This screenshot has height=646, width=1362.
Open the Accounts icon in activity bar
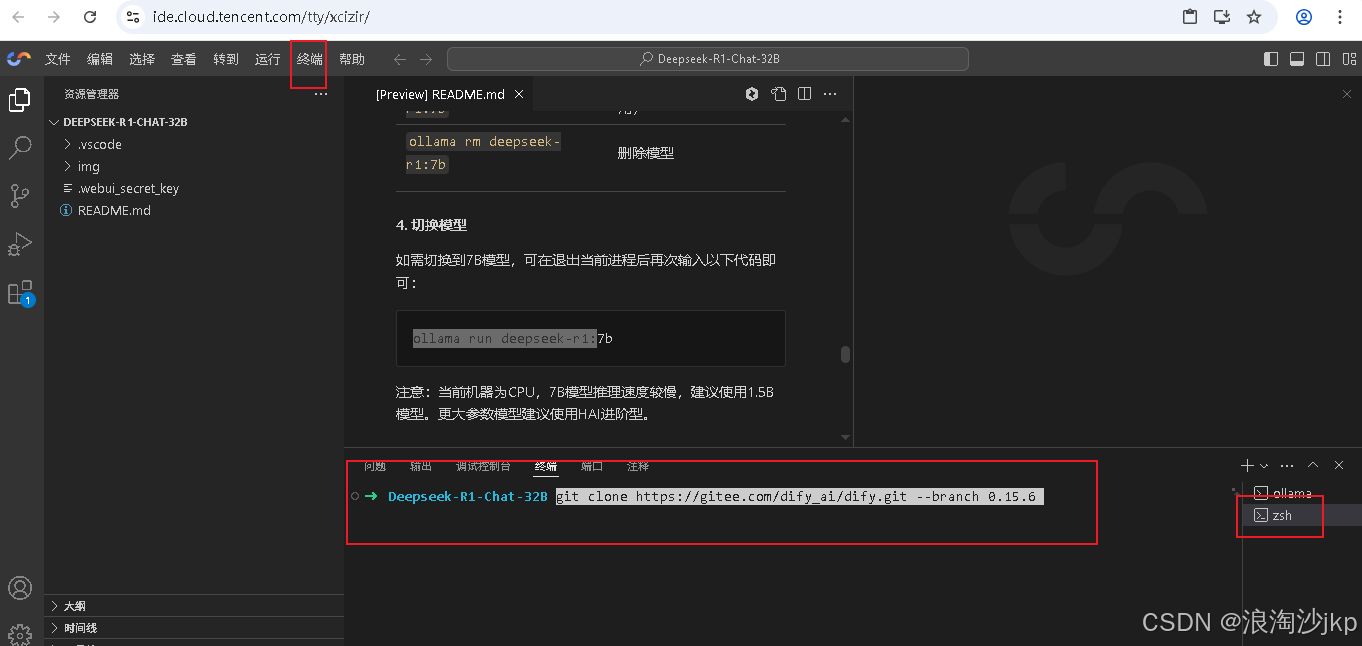tap(19, 588)
